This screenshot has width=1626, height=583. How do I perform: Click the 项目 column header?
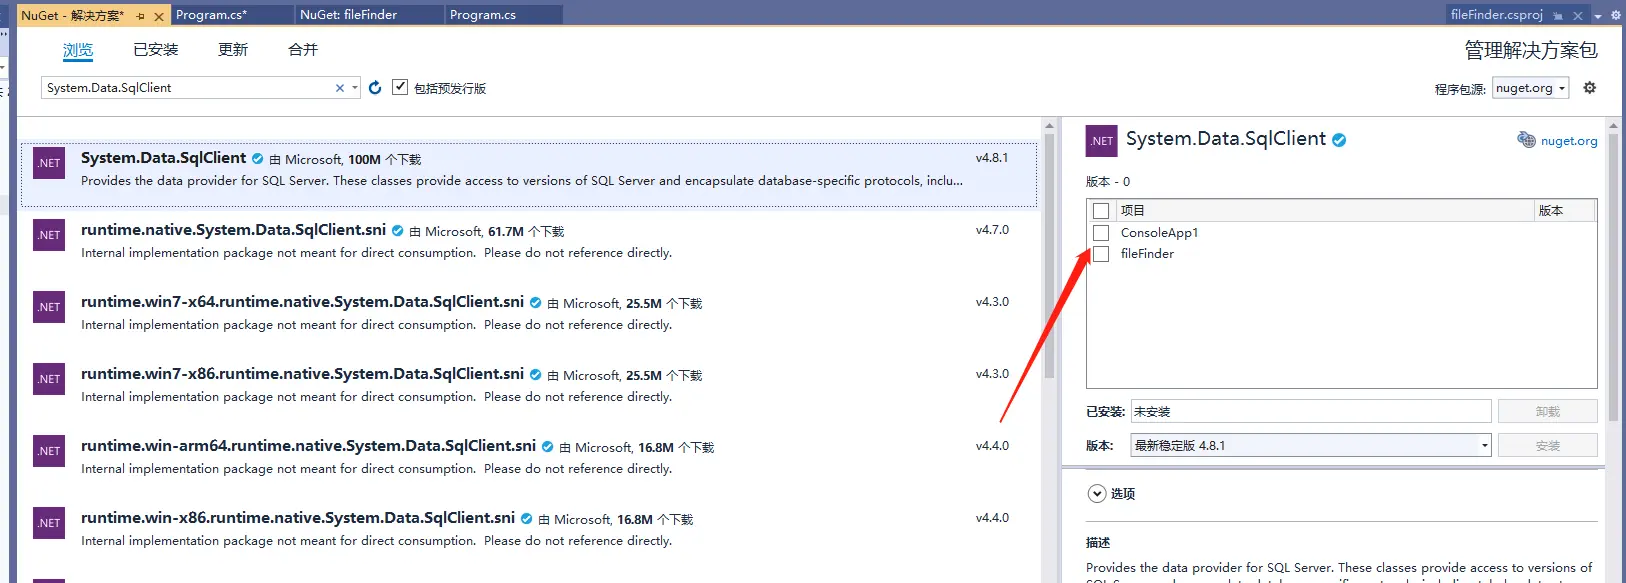1132,211
